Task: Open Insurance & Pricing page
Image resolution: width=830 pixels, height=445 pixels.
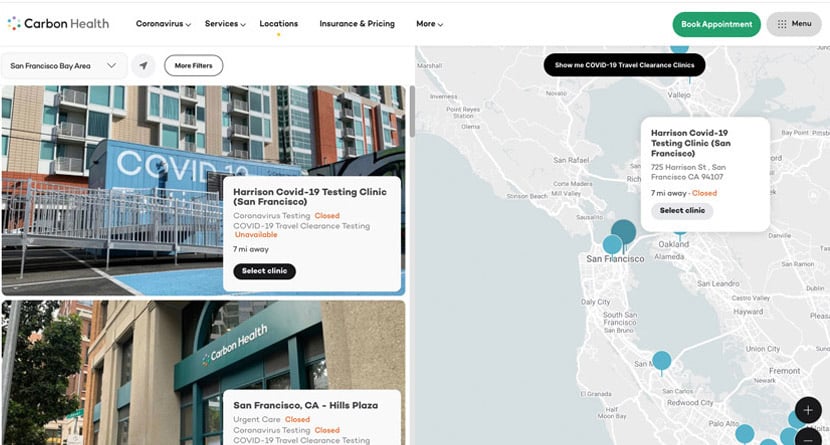Action: (357, 24)
